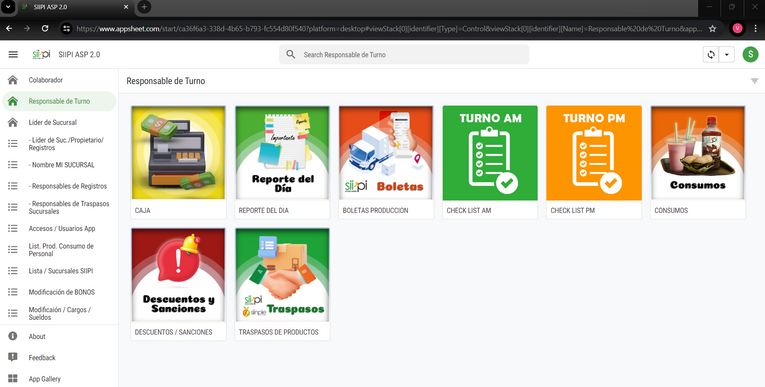Focus the Search Responsable de Turno field

tap(404, 54)
